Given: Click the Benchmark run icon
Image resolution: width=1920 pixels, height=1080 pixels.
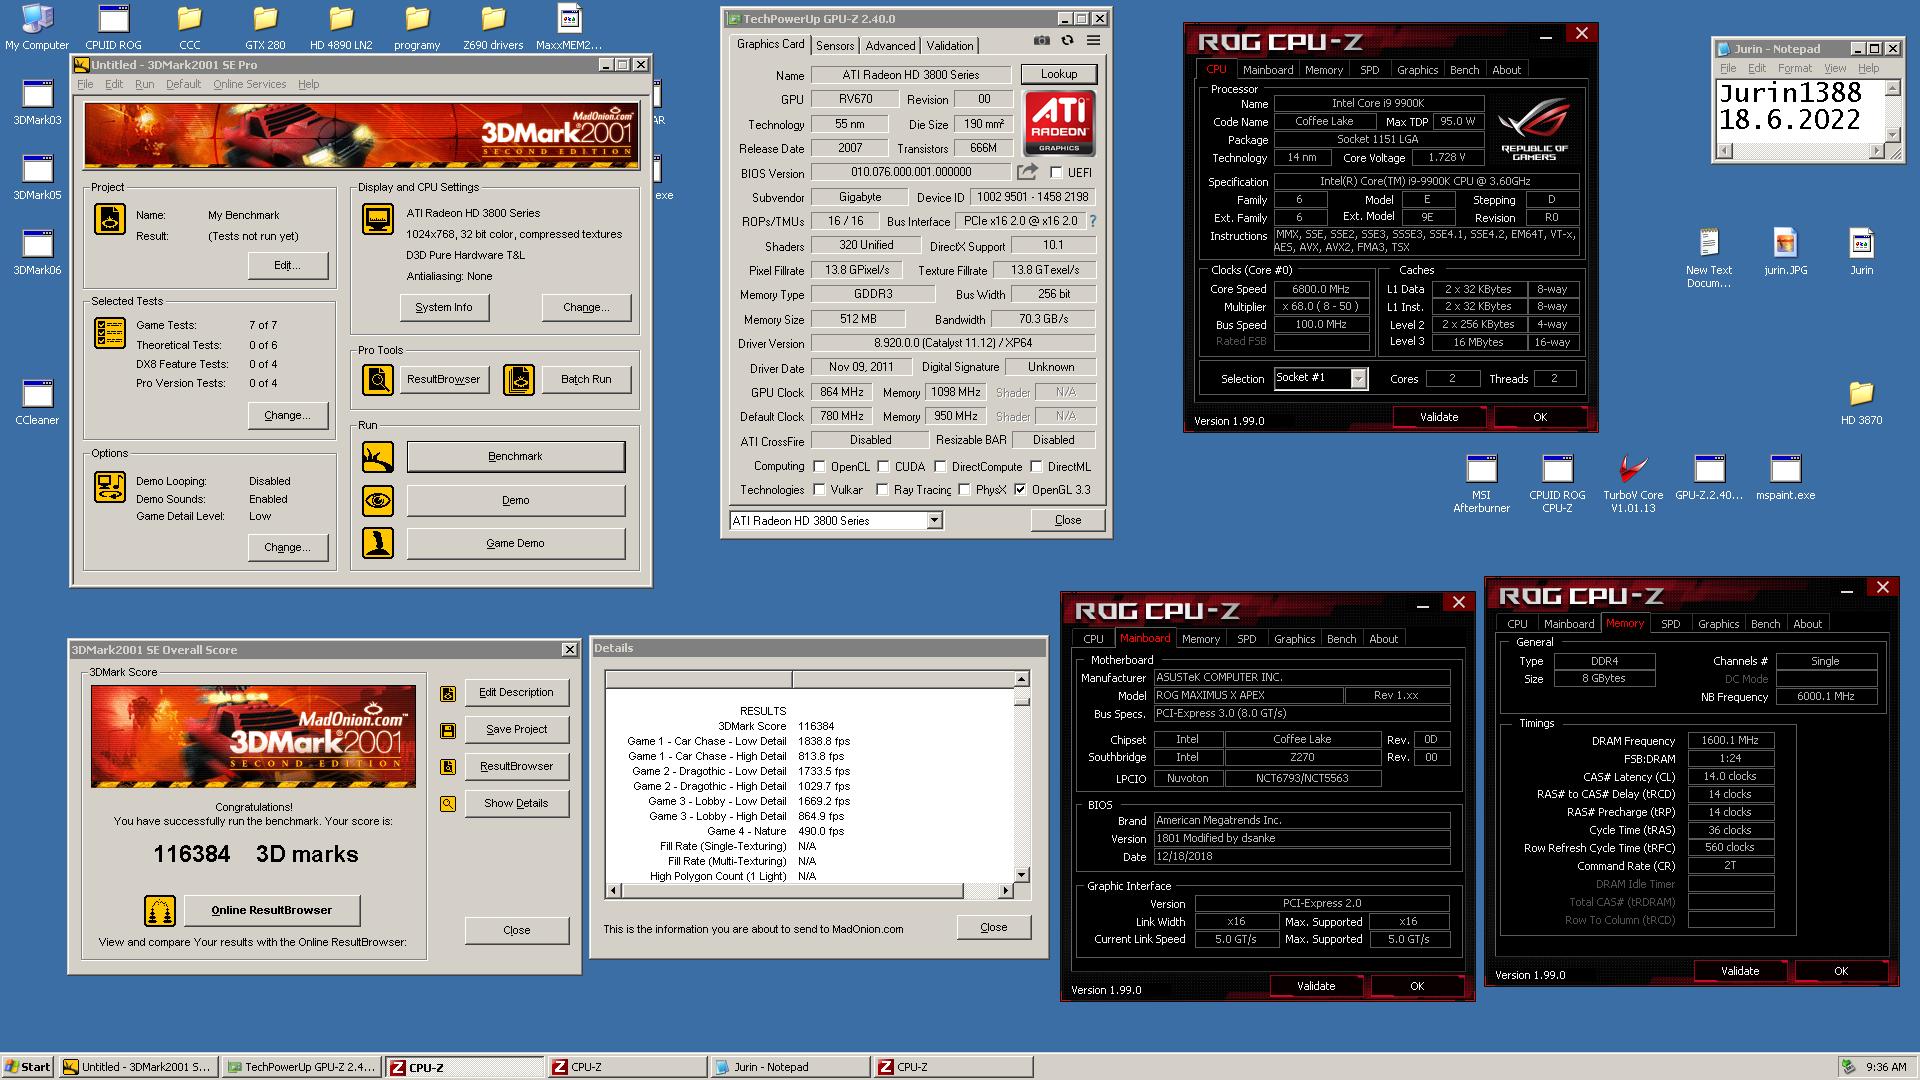Looking at the screenshot, I should click(x=378, y=457).
